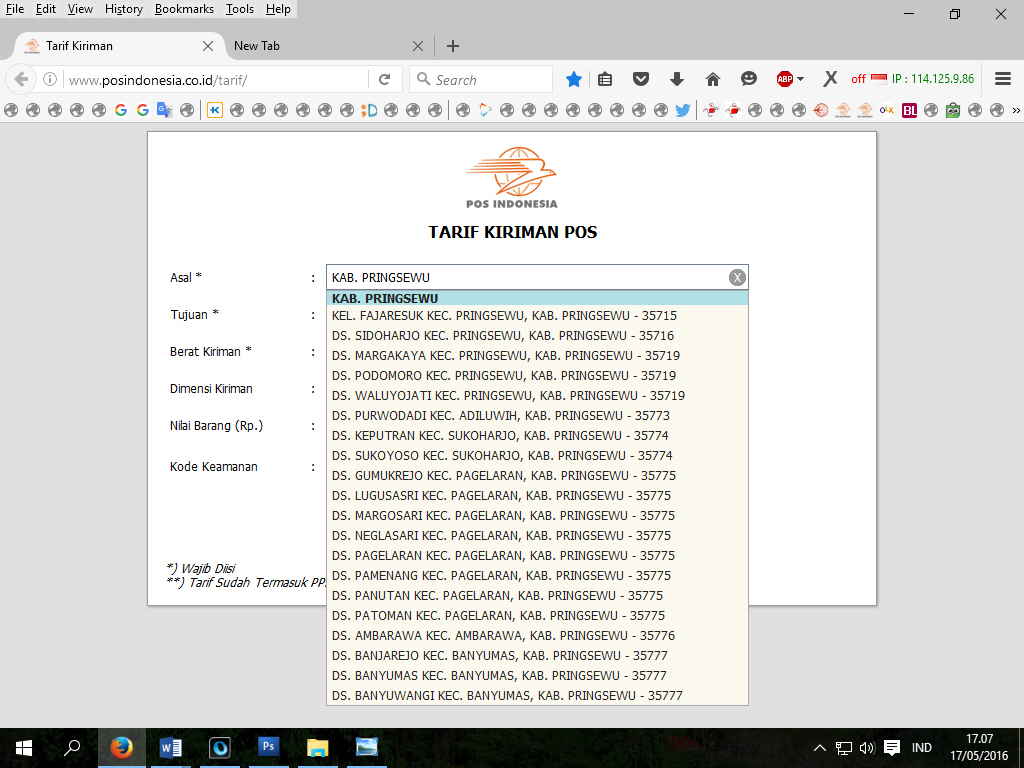
Task: Open the Twitter bookmark in bookmarks bar
Action: point(682,110)
